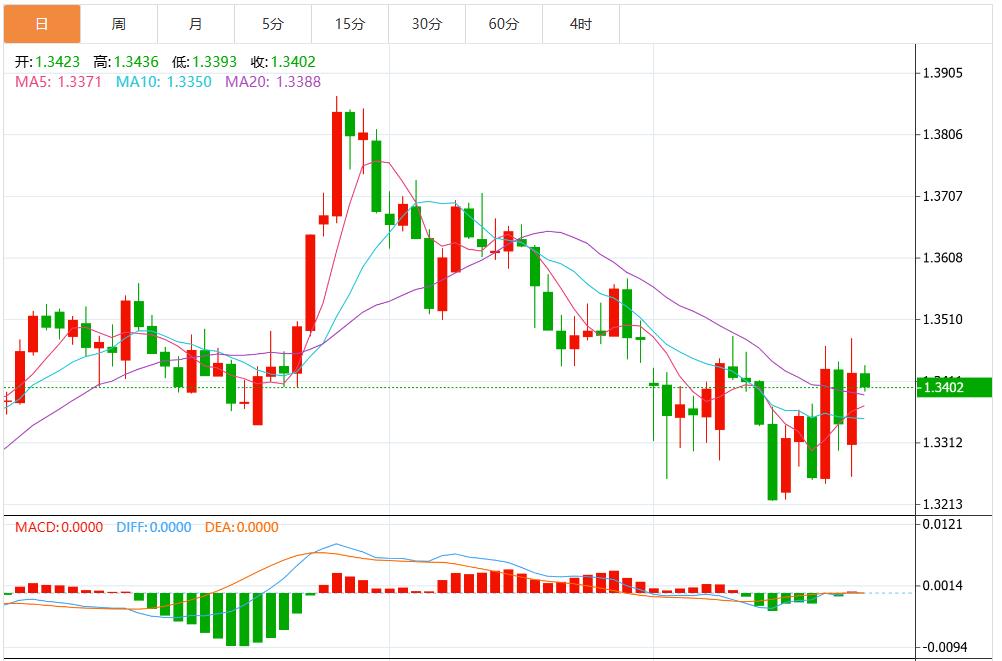Select the 15分 interval tab
The width and height of the screenshot is (1002, 661).
point(350,24)
